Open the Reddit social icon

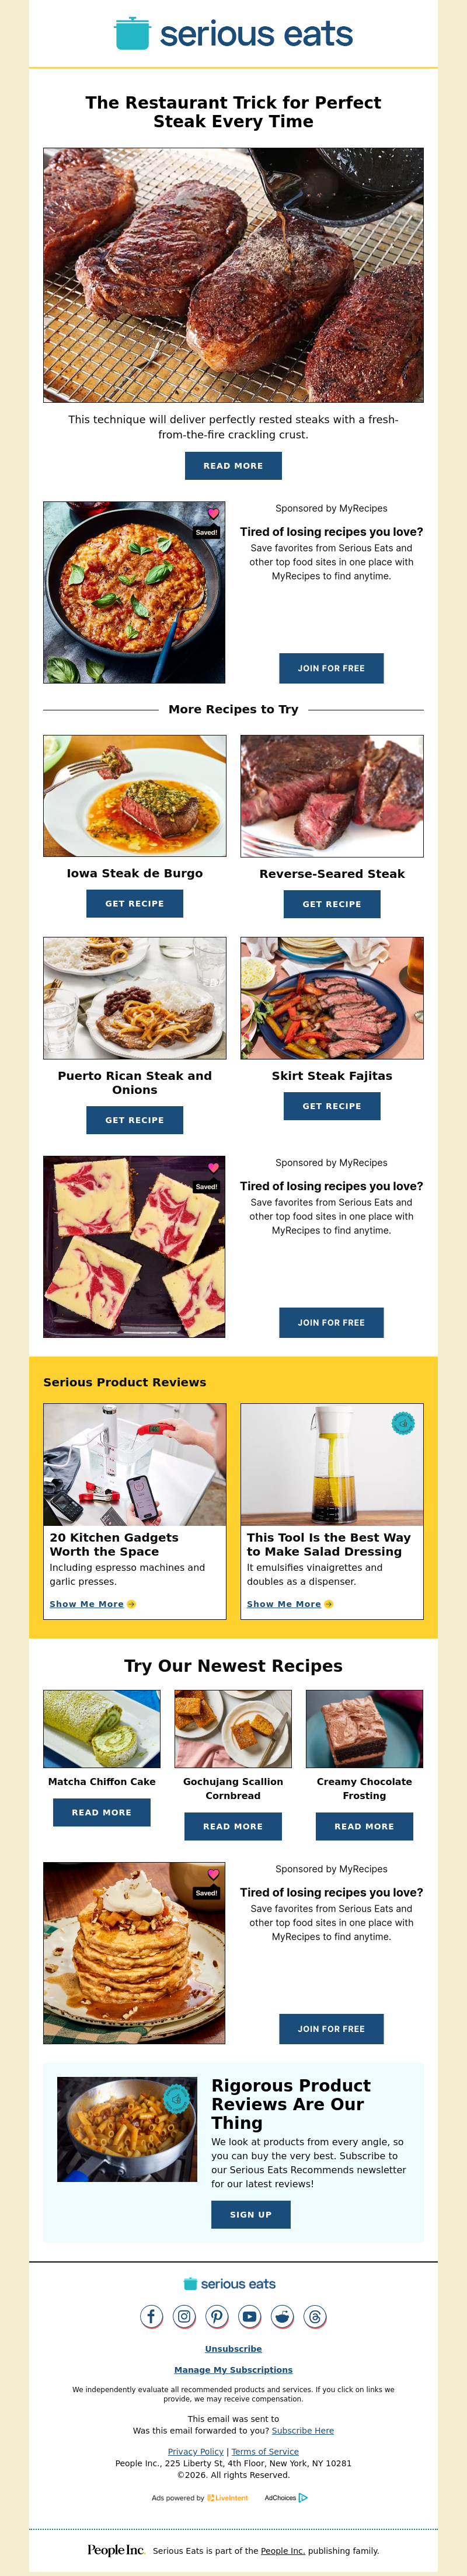283,2317
